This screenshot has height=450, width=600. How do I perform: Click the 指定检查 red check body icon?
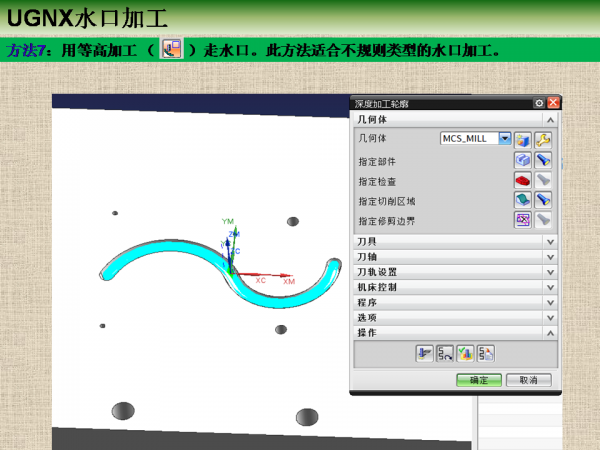tap(523, 180)
